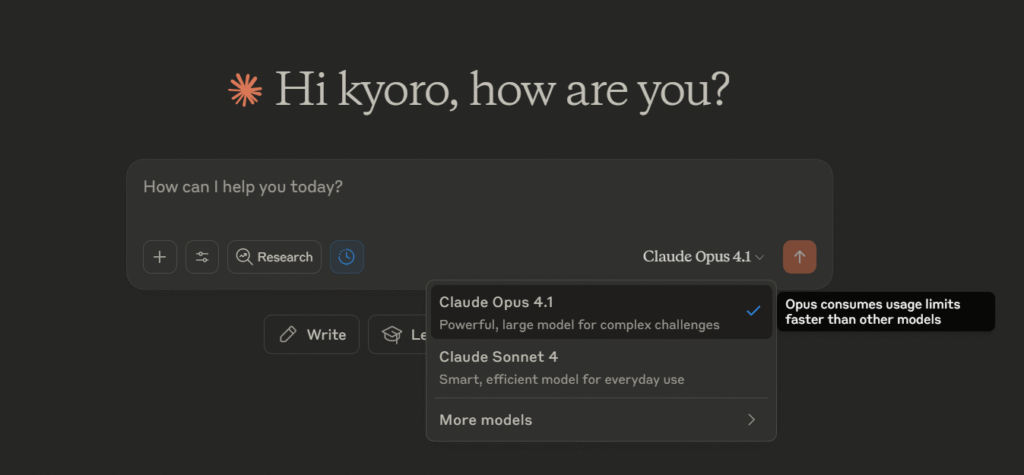The height and width of the screenshot is (475, 1024).
Task: Click 'Powerful, large model for complex challenges' description
Action: pos(579,324)
